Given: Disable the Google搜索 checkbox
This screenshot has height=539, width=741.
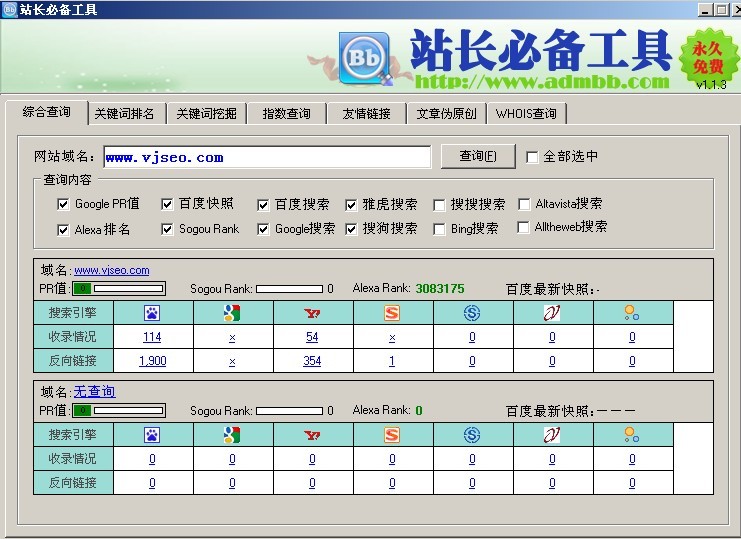Looking at the screenshot, I should [263, 229].
